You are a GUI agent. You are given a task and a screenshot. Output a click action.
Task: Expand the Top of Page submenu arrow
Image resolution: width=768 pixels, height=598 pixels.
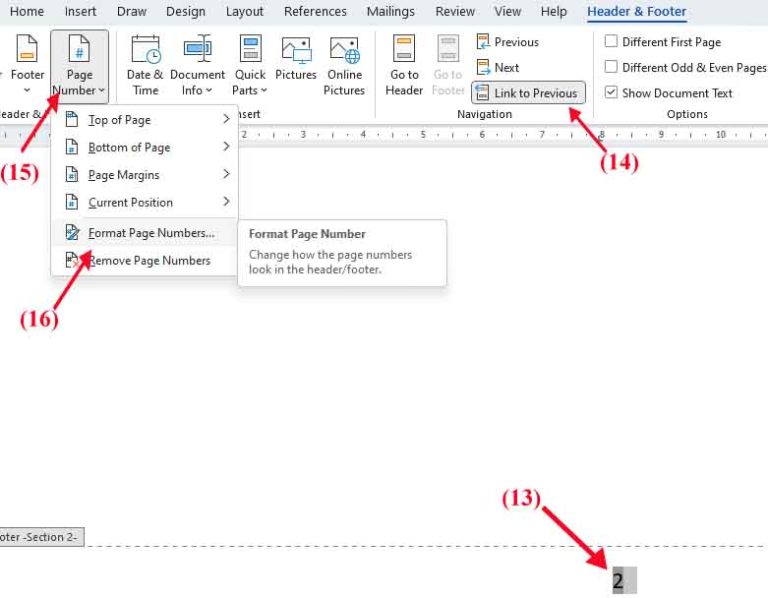tap(226, 119)
